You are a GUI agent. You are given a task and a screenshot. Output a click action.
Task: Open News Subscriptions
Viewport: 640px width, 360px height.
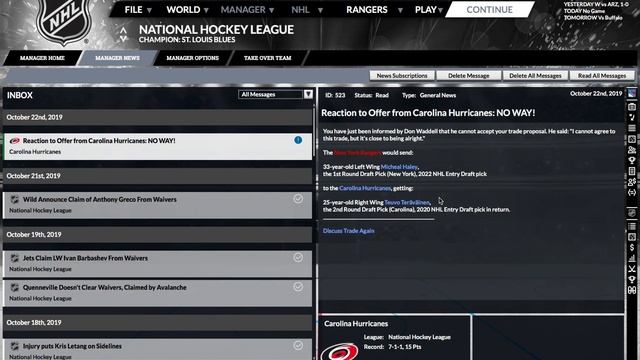(402, 76)
